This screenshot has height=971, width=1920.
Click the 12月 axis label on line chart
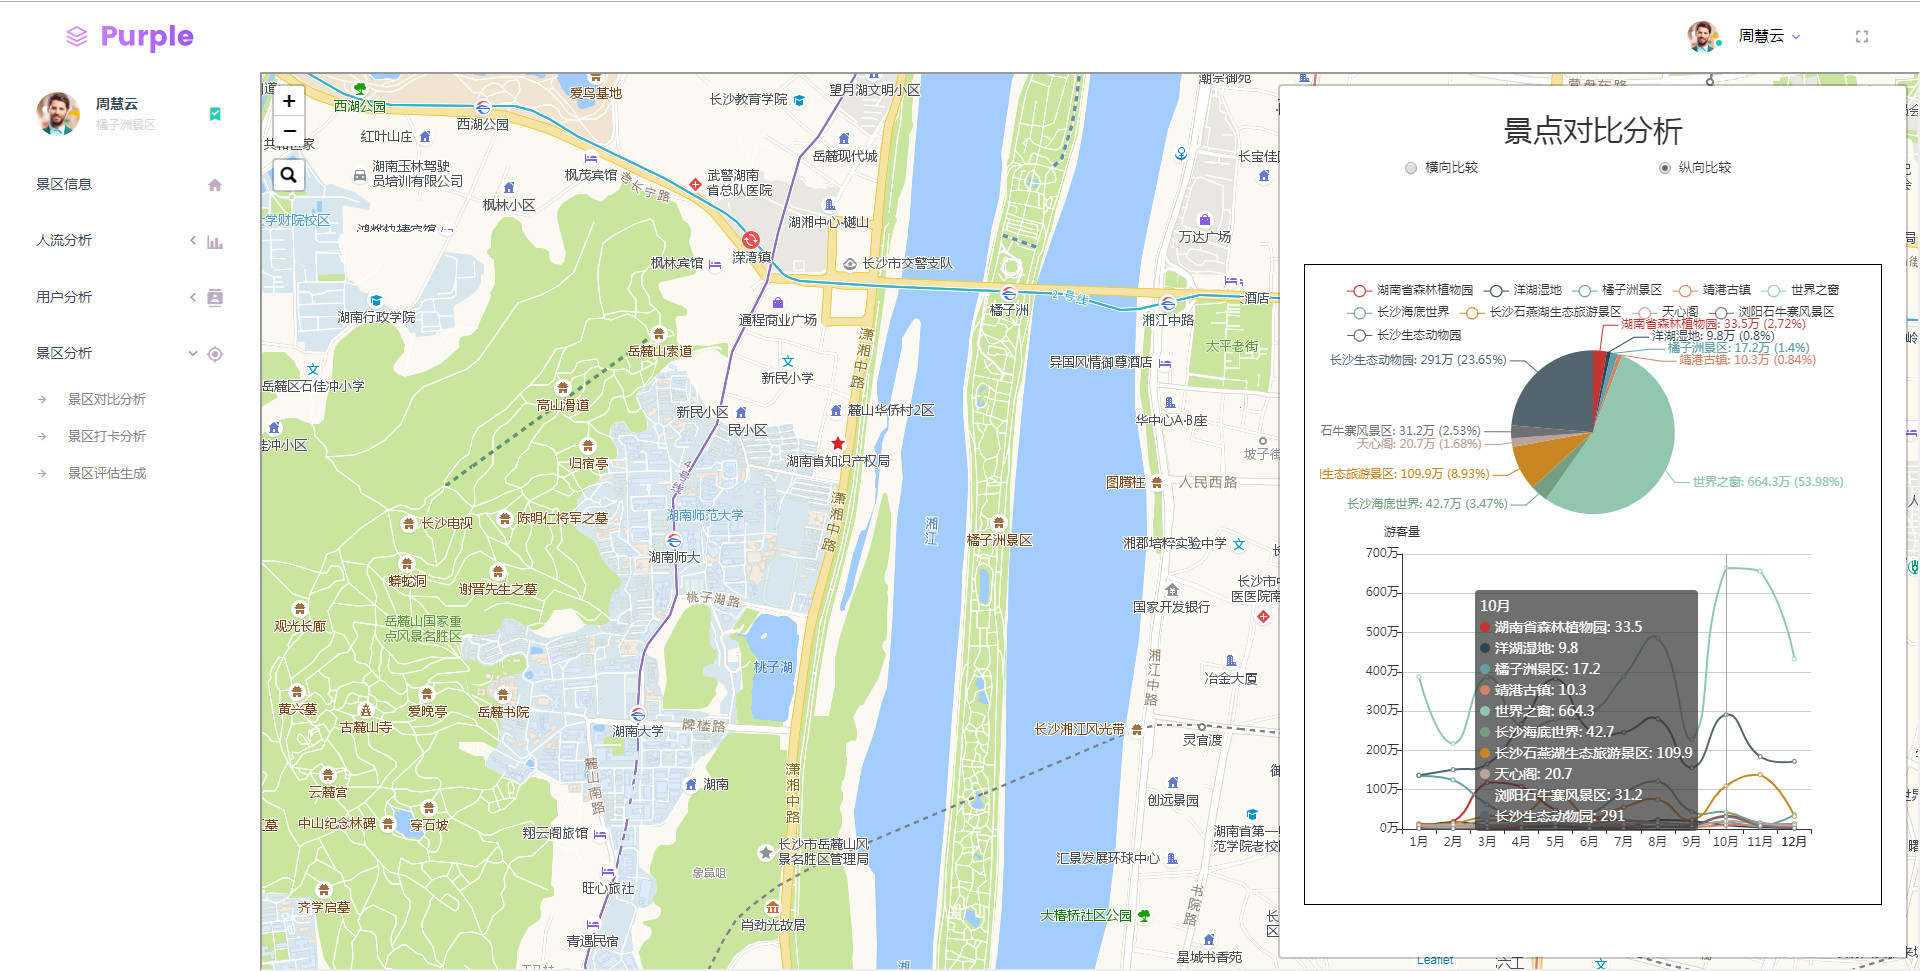tap(1794, 842)
